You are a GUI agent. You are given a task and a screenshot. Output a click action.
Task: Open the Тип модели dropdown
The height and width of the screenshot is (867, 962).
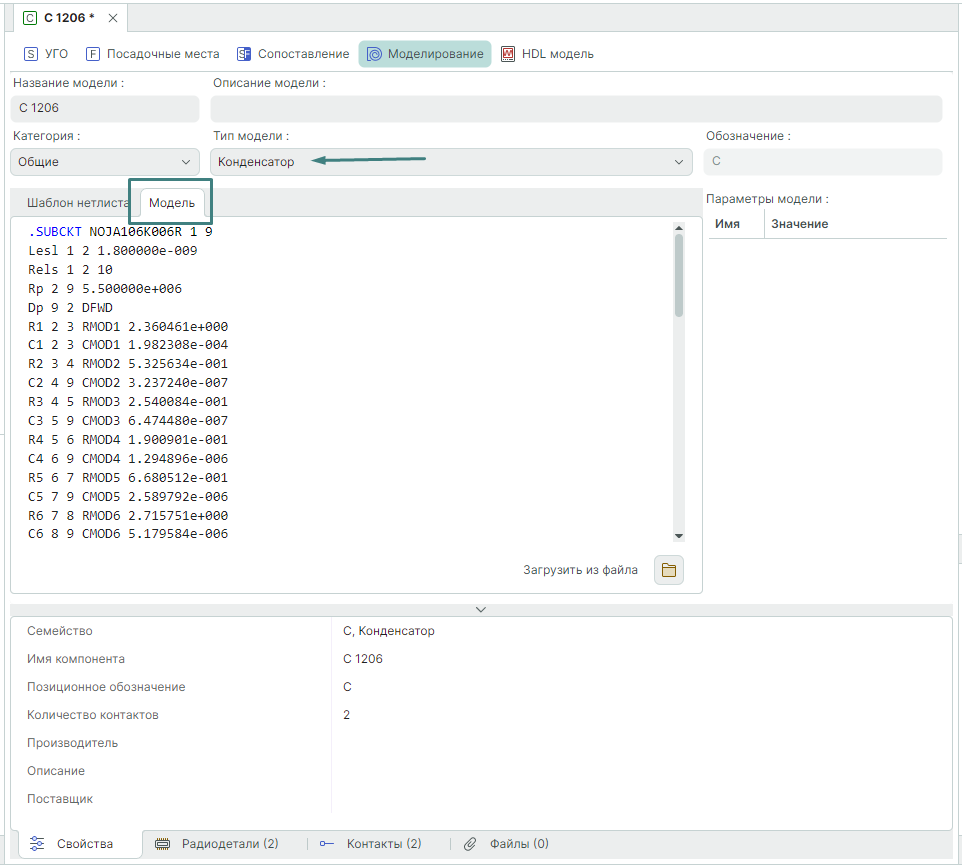[x=450, y=162]
